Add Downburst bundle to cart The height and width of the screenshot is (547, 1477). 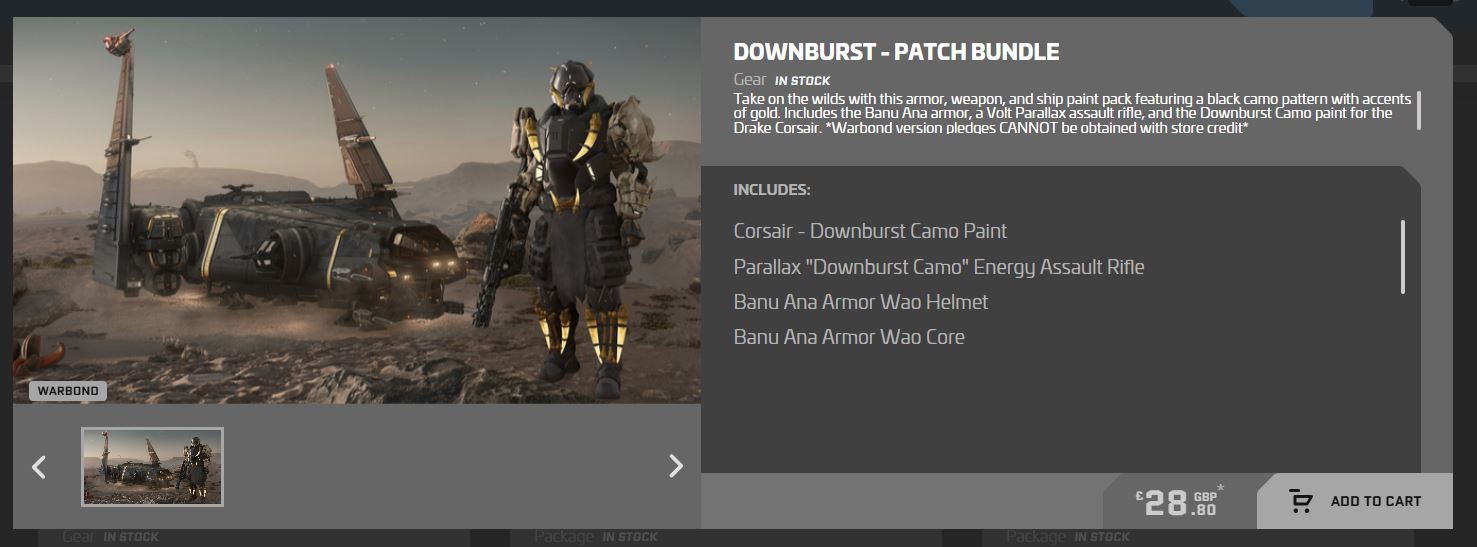pyautogui.click(x=1355, y=501)
